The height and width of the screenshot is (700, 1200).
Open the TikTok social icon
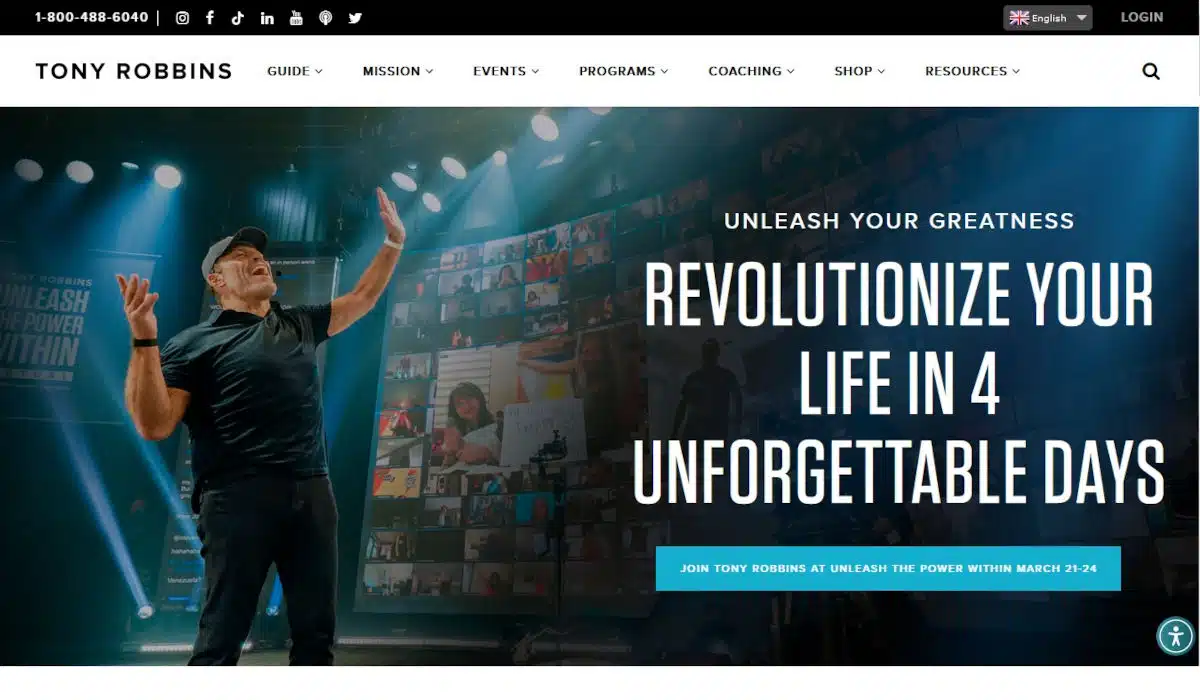[x=238, y=18]
